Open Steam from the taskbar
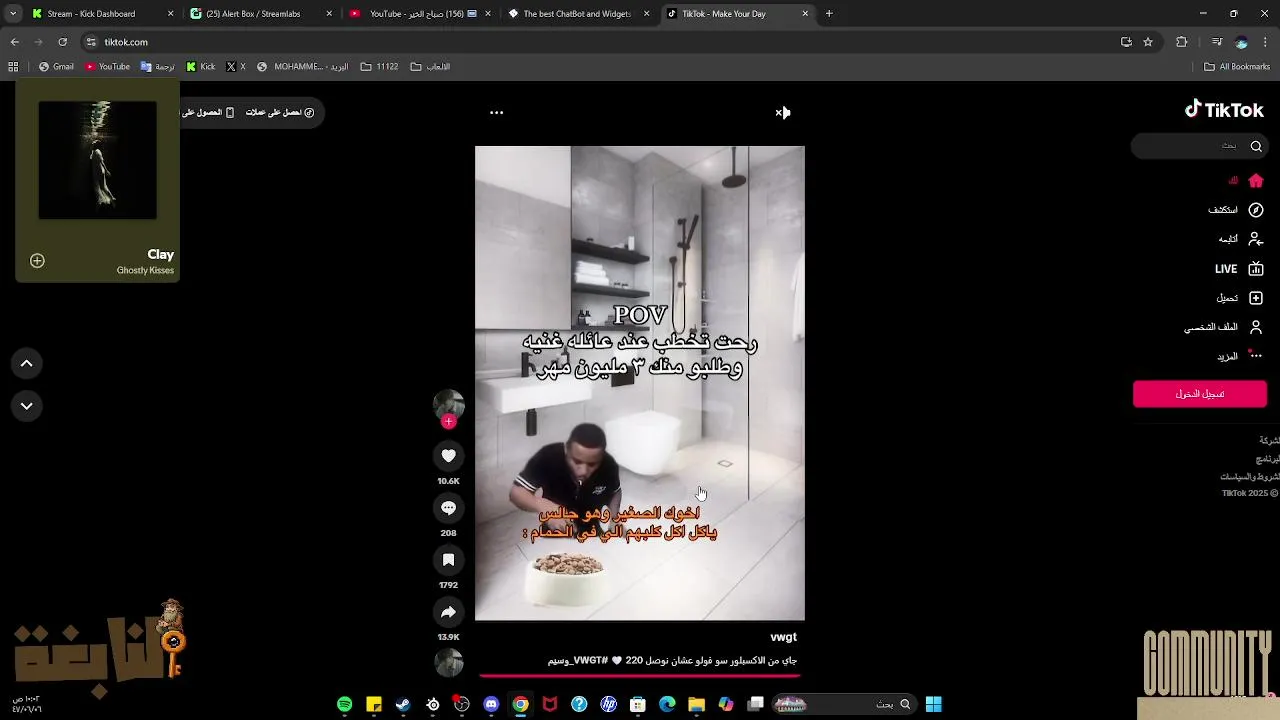 403,705
